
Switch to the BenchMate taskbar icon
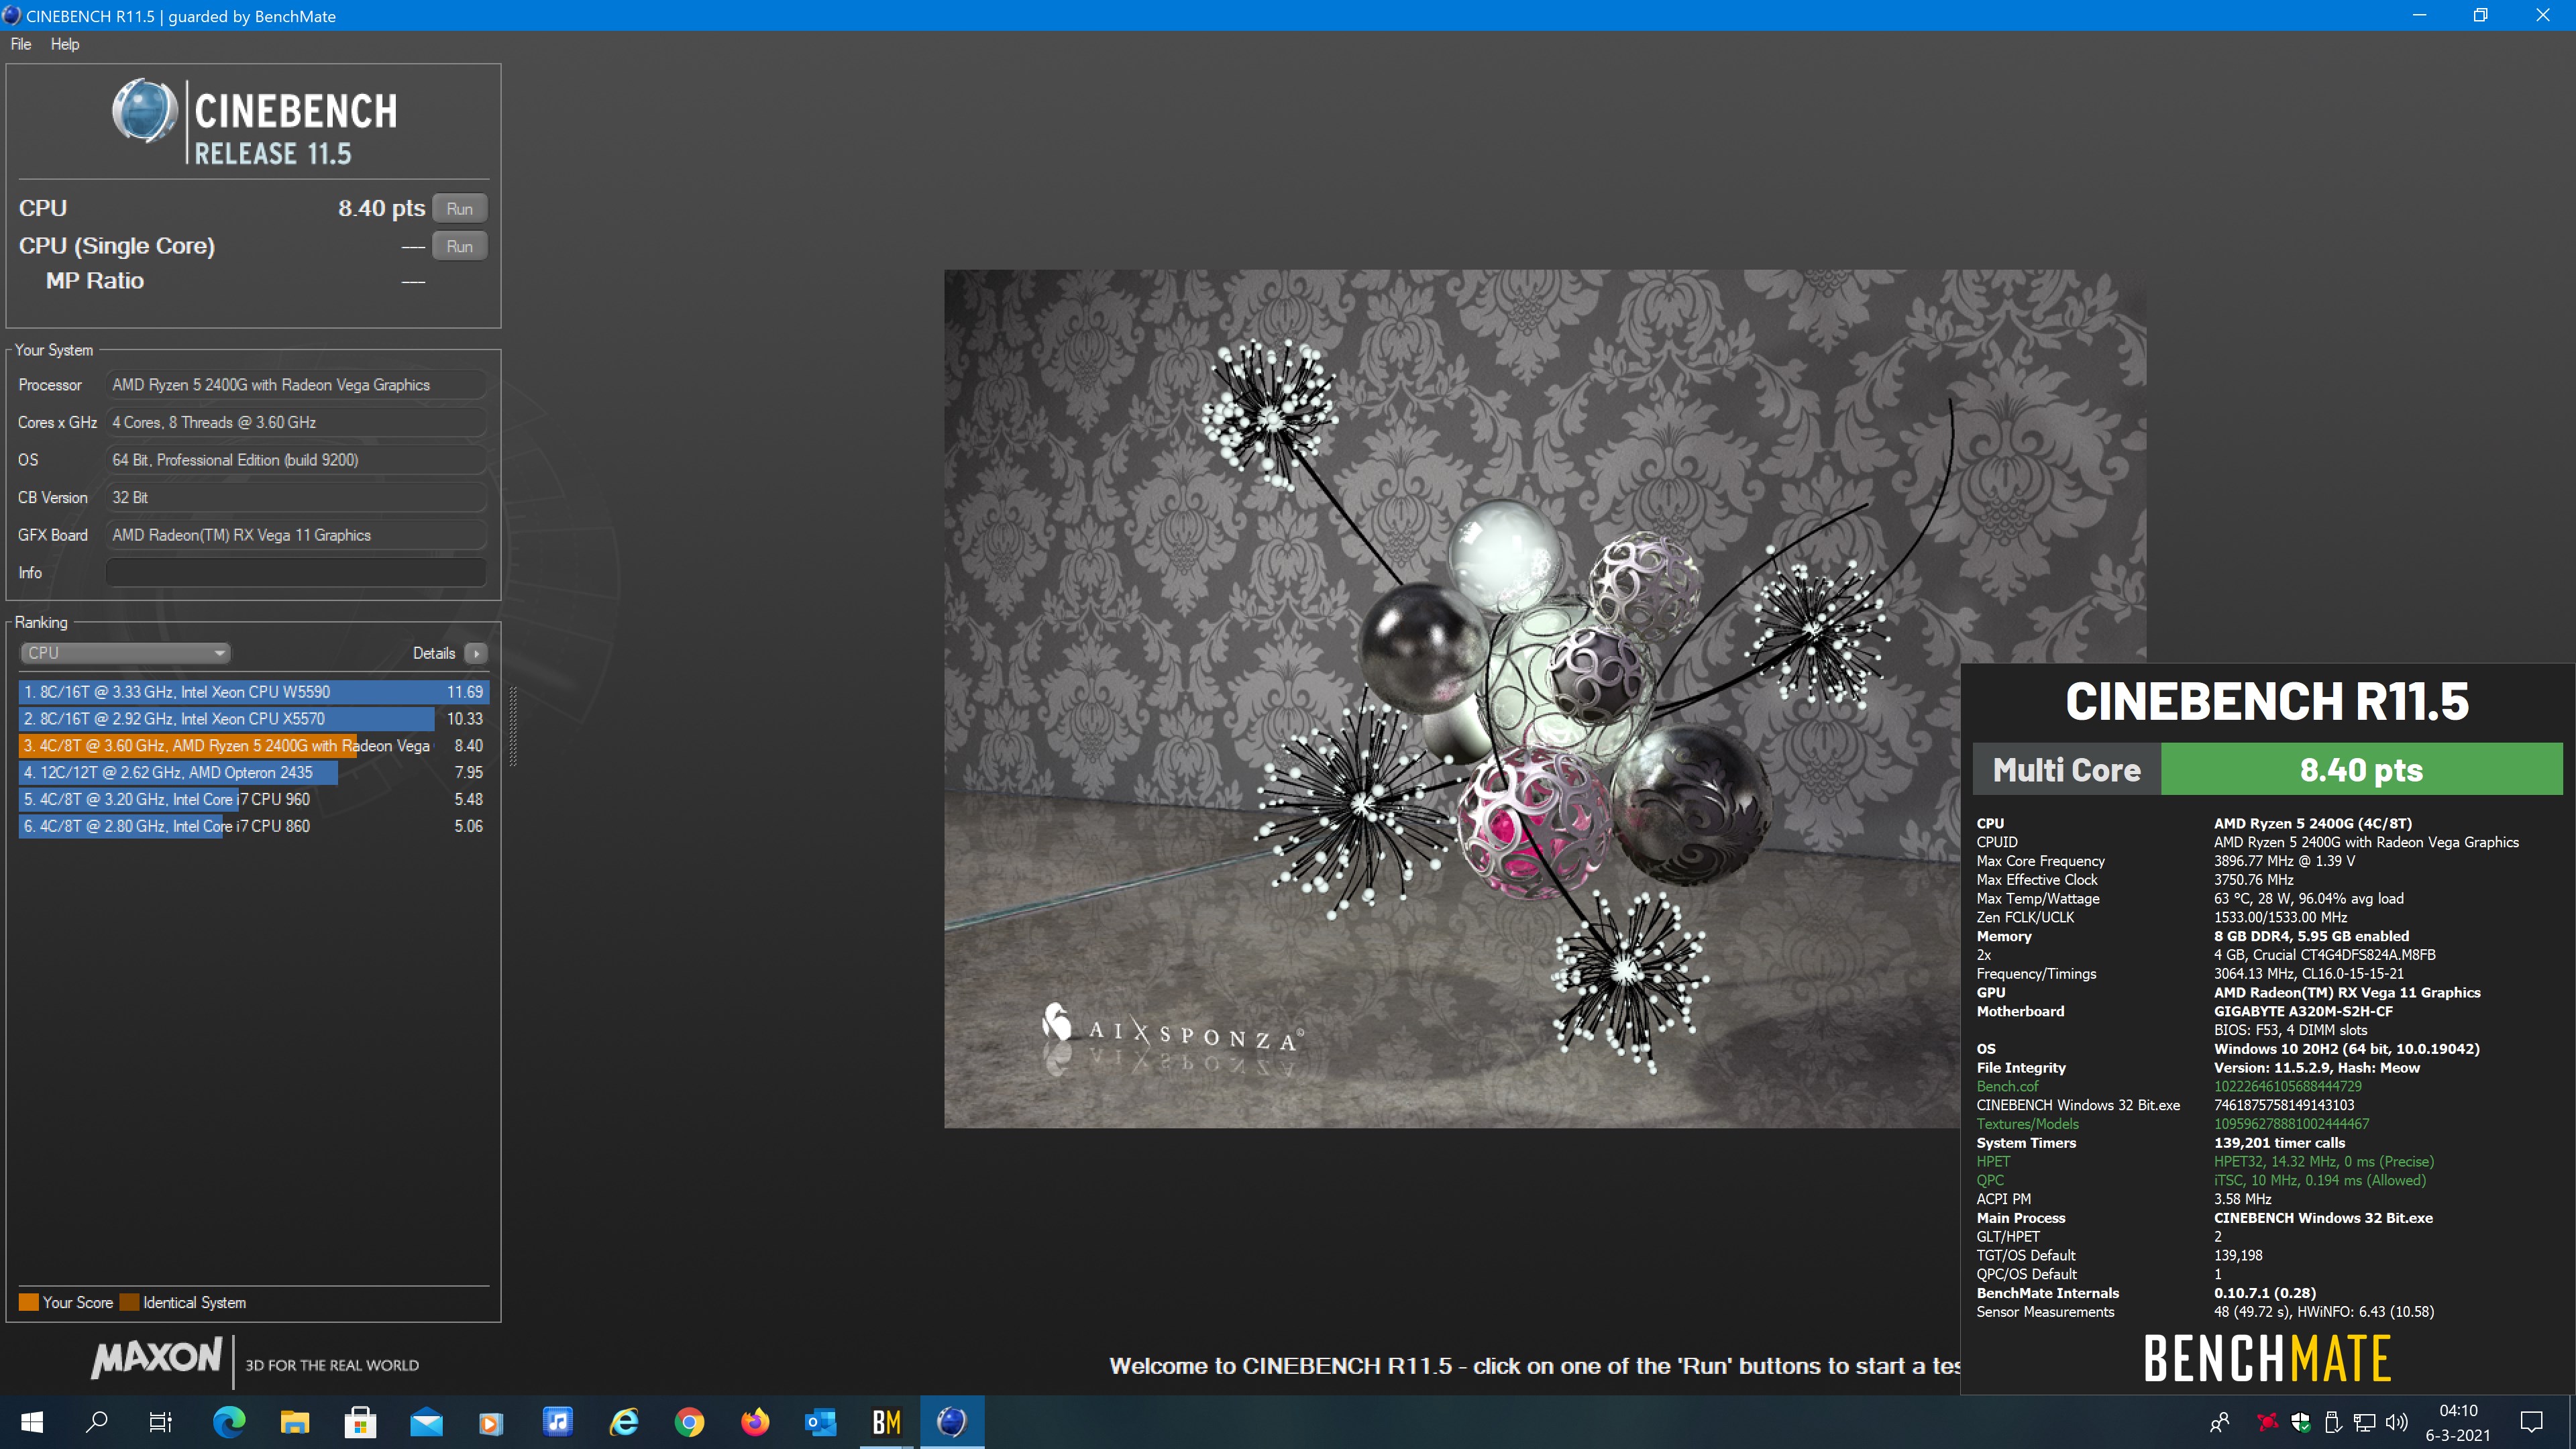886,1422
